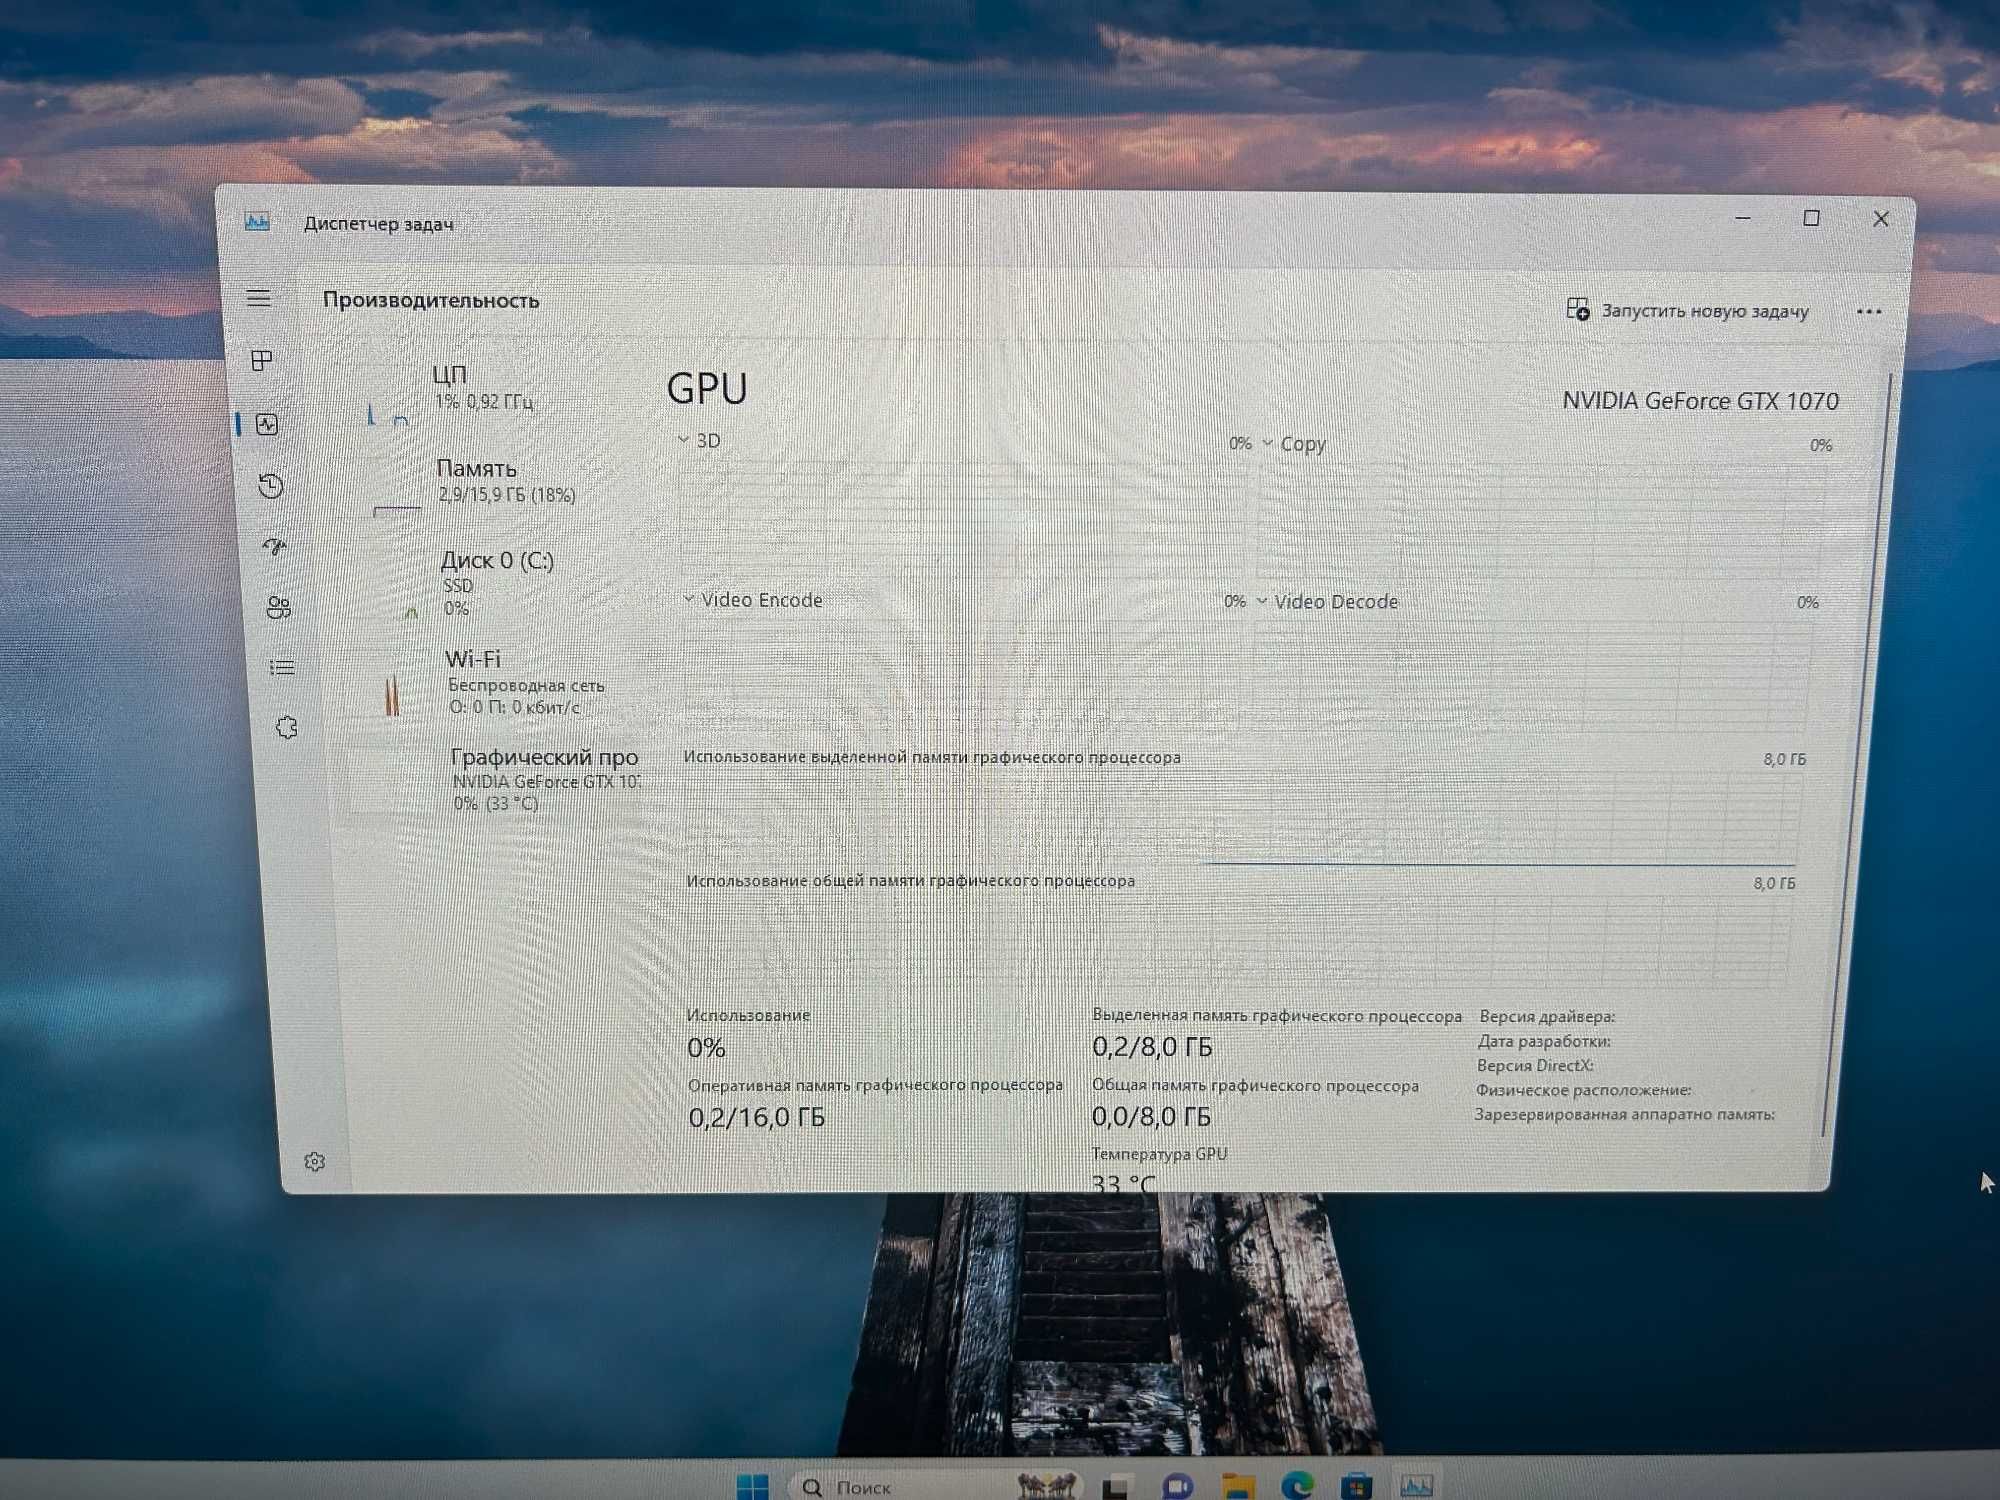
Task: Open the Startup apps page icon
Action: click(x=275, y=546)
